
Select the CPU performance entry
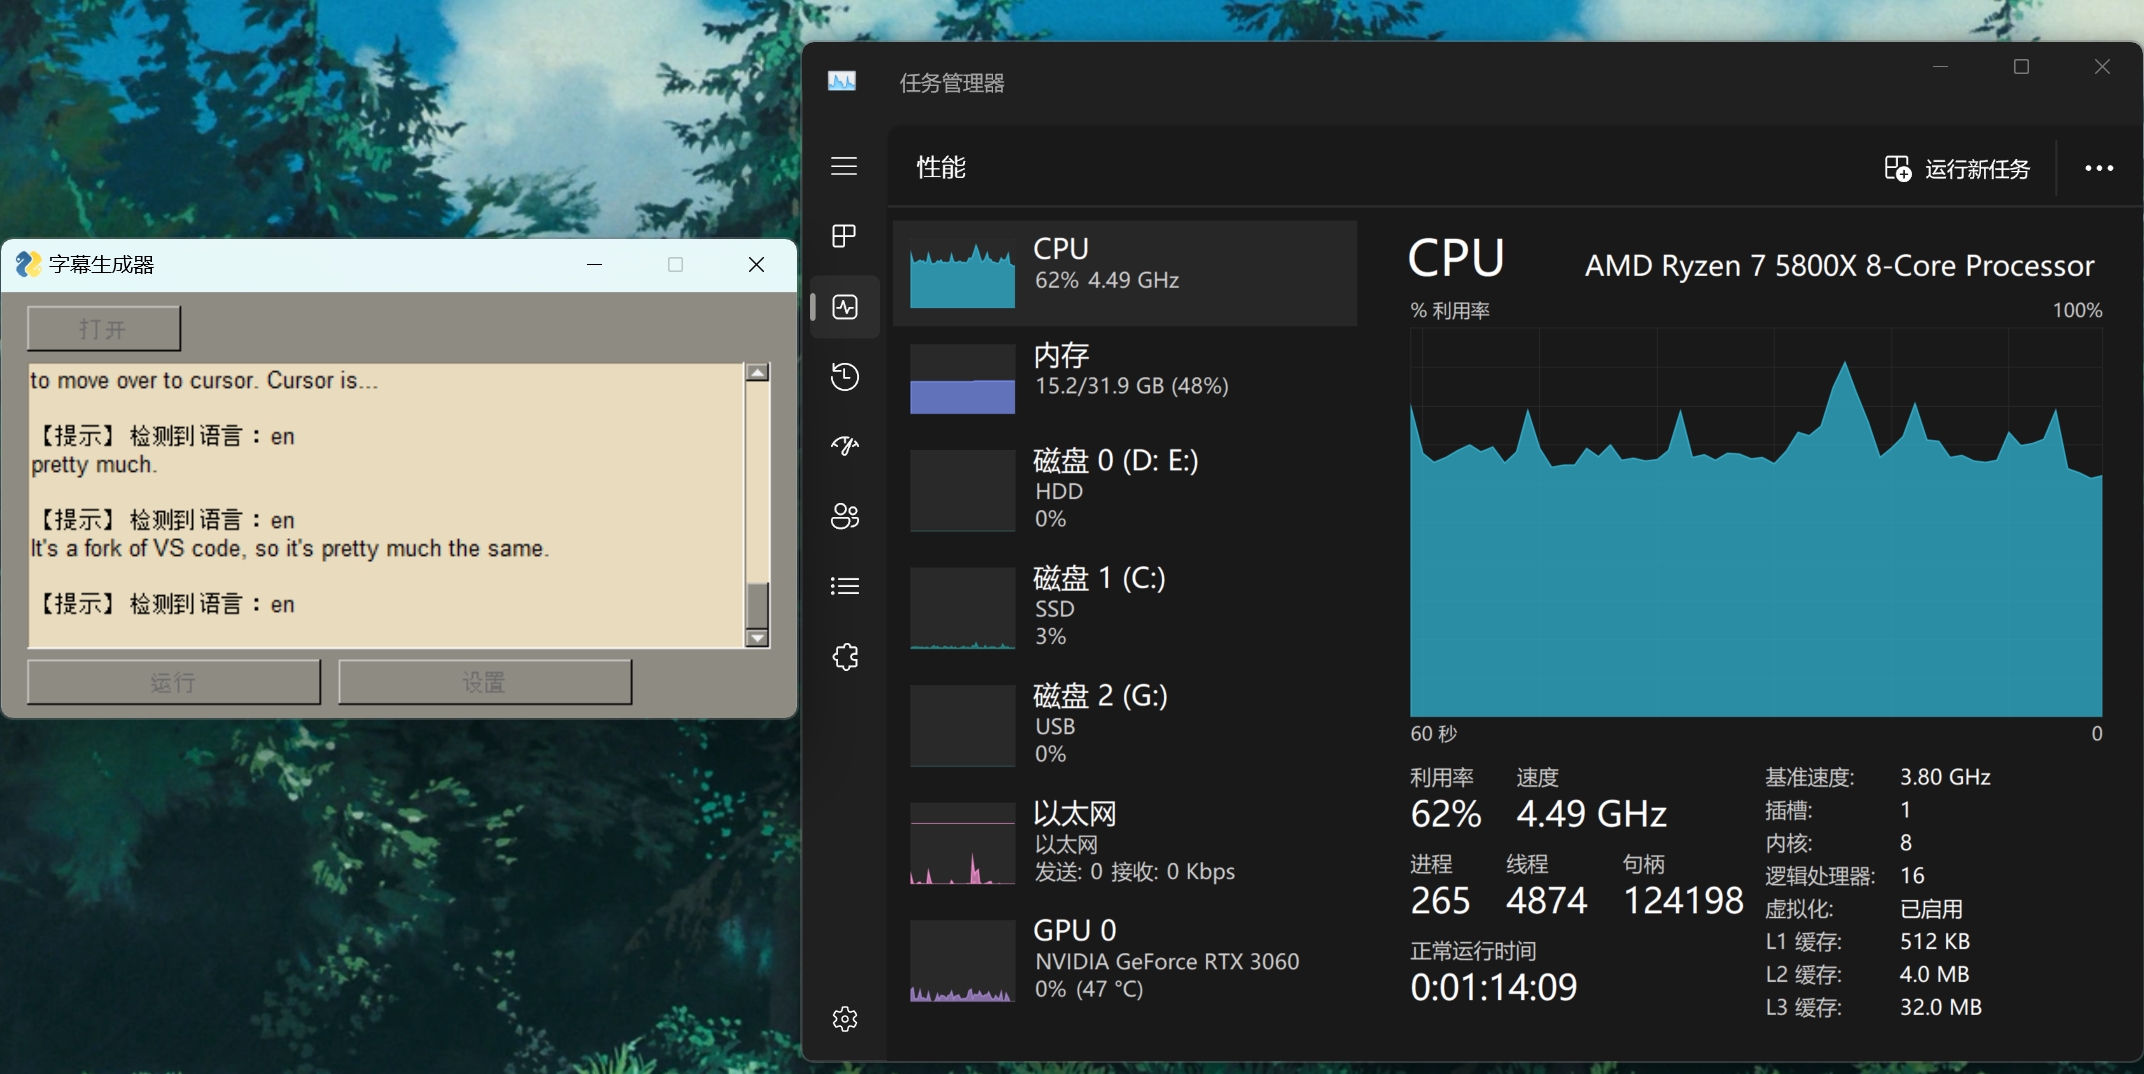point(1125,273)
